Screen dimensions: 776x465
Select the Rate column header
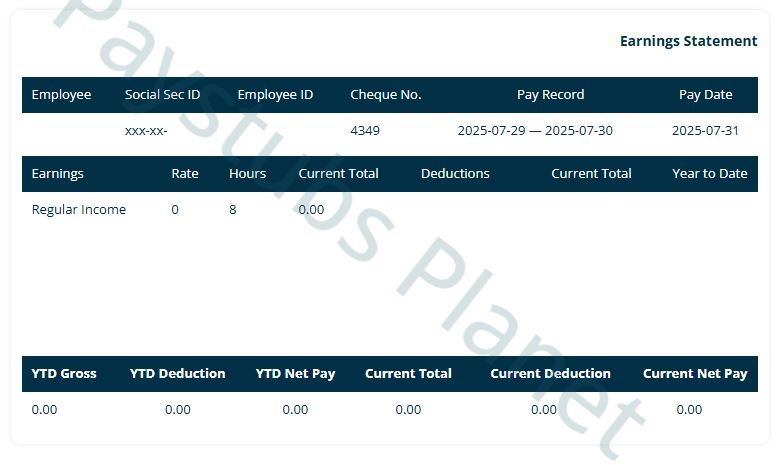coord(185,174)
